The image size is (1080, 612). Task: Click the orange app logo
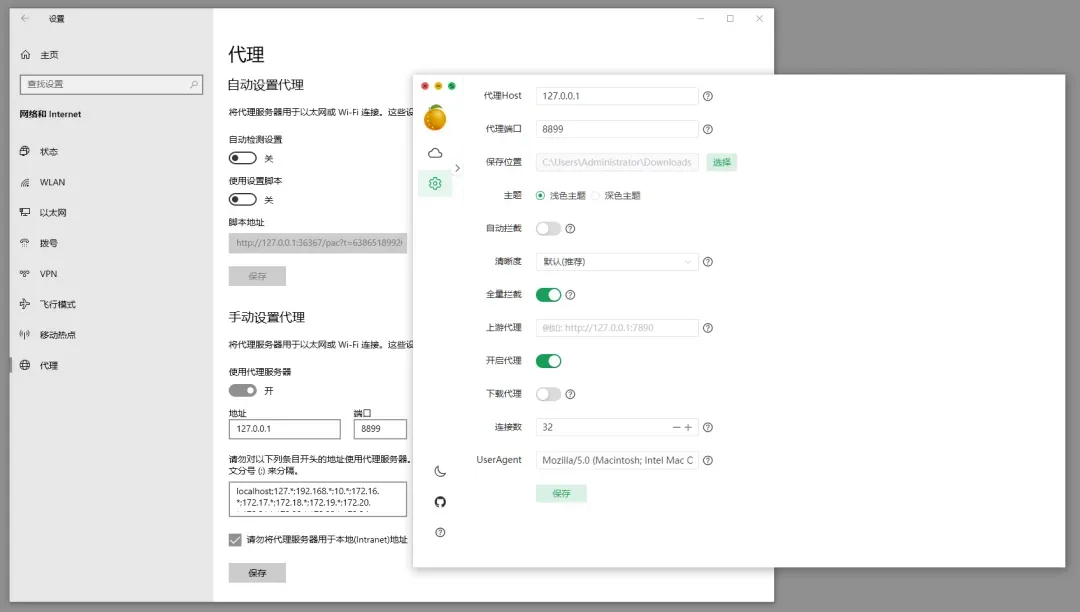(x=435, y=118)
